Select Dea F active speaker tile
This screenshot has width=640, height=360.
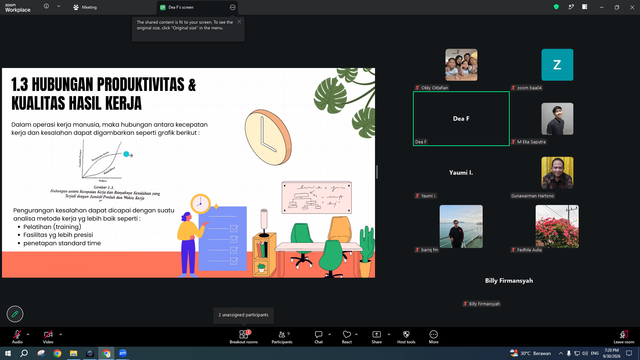[461, 118]
